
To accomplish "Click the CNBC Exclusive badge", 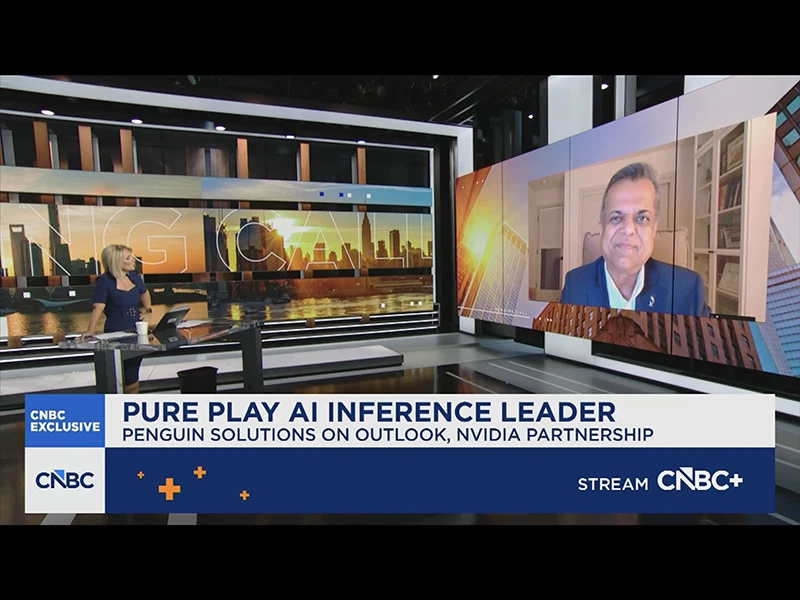I will tap(65, 421).
